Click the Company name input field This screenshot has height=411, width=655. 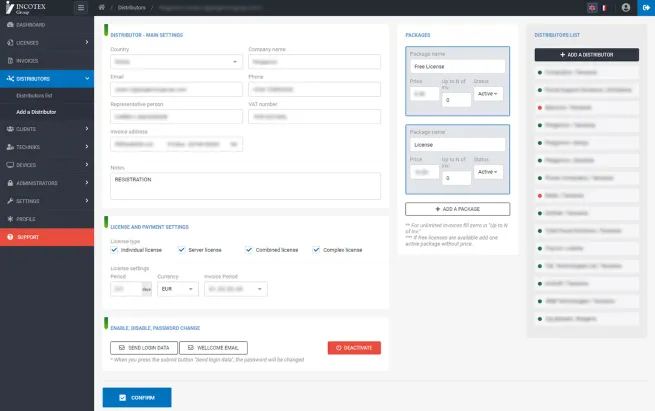314,62
